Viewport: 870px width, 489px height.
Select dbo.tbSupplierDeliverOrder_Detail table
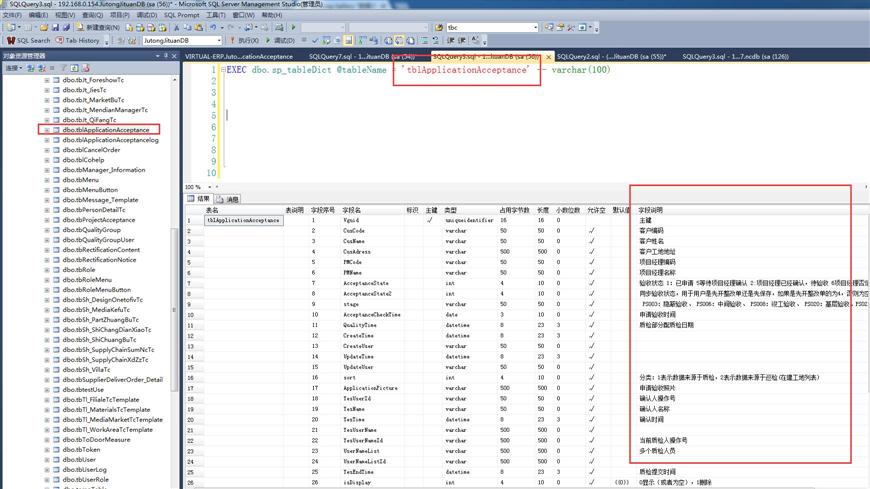click(113, 380)
